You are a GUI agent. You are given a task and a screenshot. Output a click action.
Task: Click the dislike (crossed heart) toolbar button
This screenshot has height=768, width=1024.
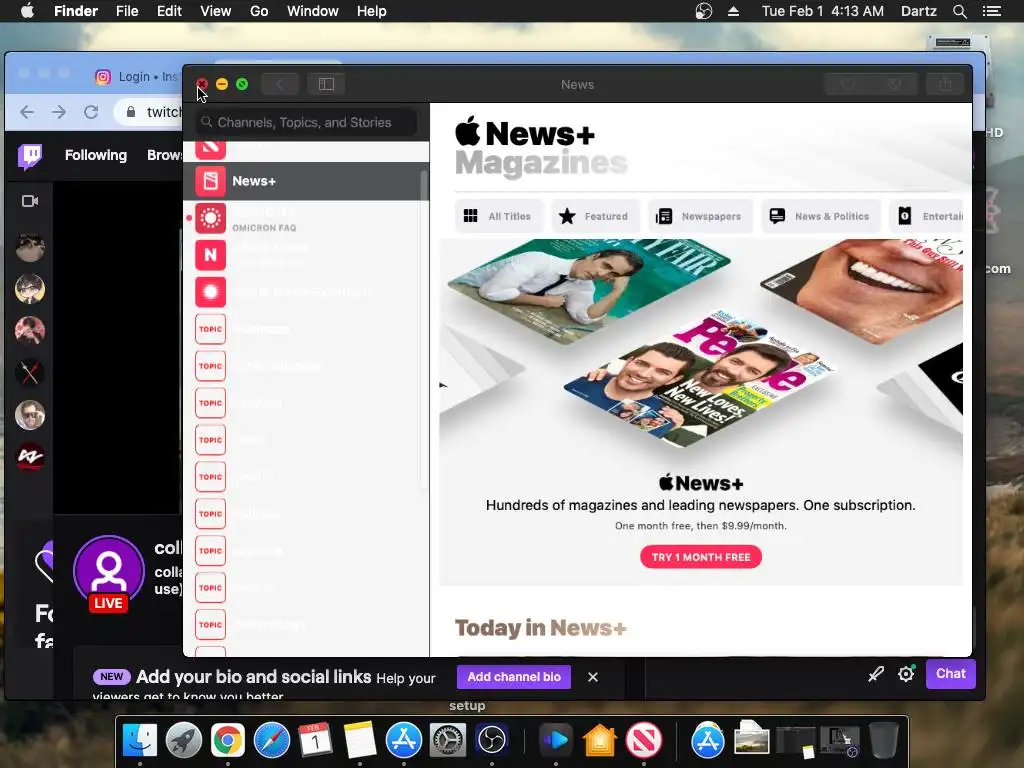point(894,84)
